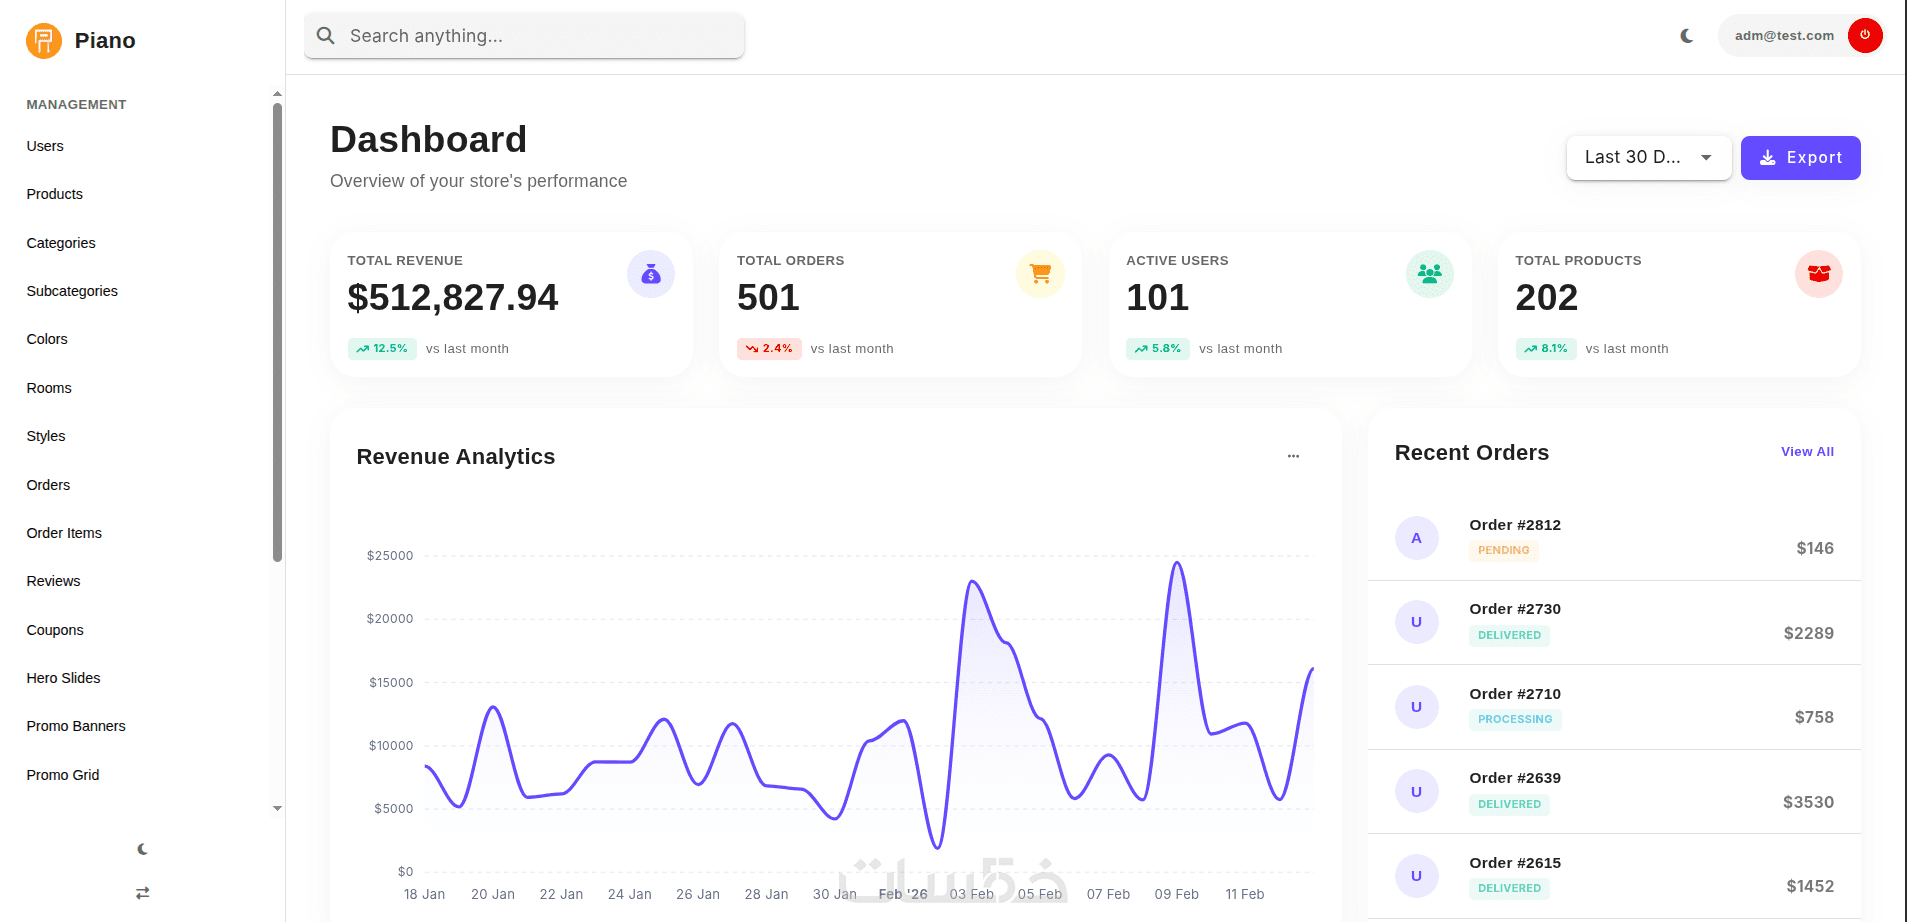Open the adm@test.com account menu
1907x922 pixels.
tap(1785, 36)
